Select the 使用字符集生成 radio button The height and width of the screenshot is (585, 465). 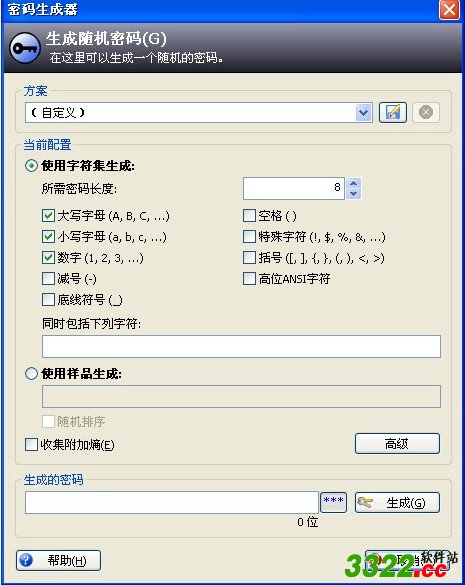[31, 166]
